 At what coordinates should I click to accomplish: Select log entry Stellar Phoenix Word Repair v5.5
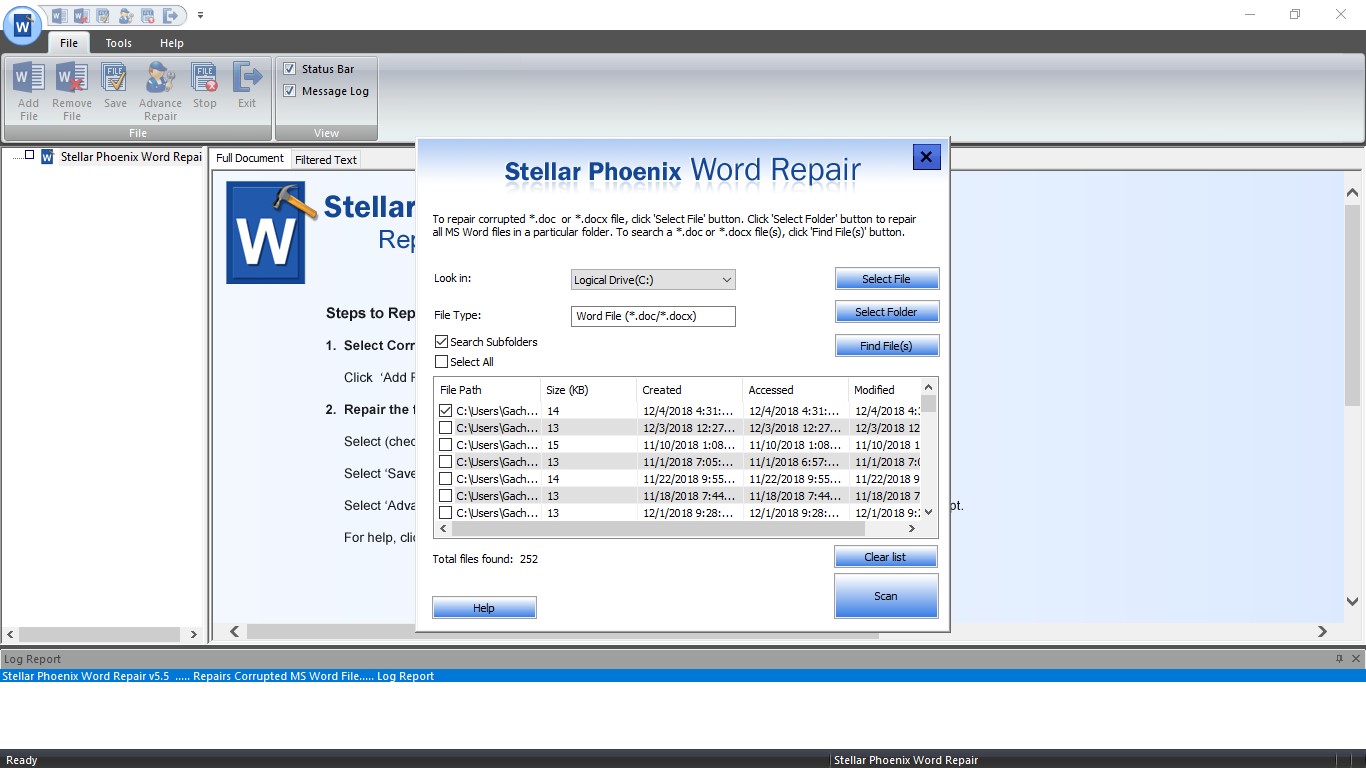(x=683, y=676)
